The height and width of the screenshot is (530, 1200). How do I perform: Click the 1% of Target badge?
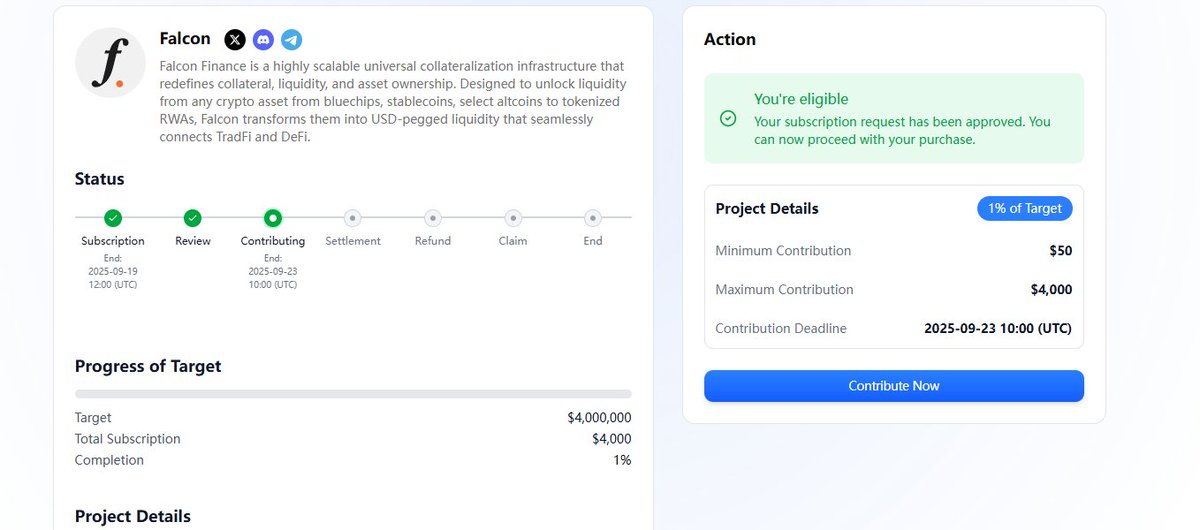point(1024,208)
